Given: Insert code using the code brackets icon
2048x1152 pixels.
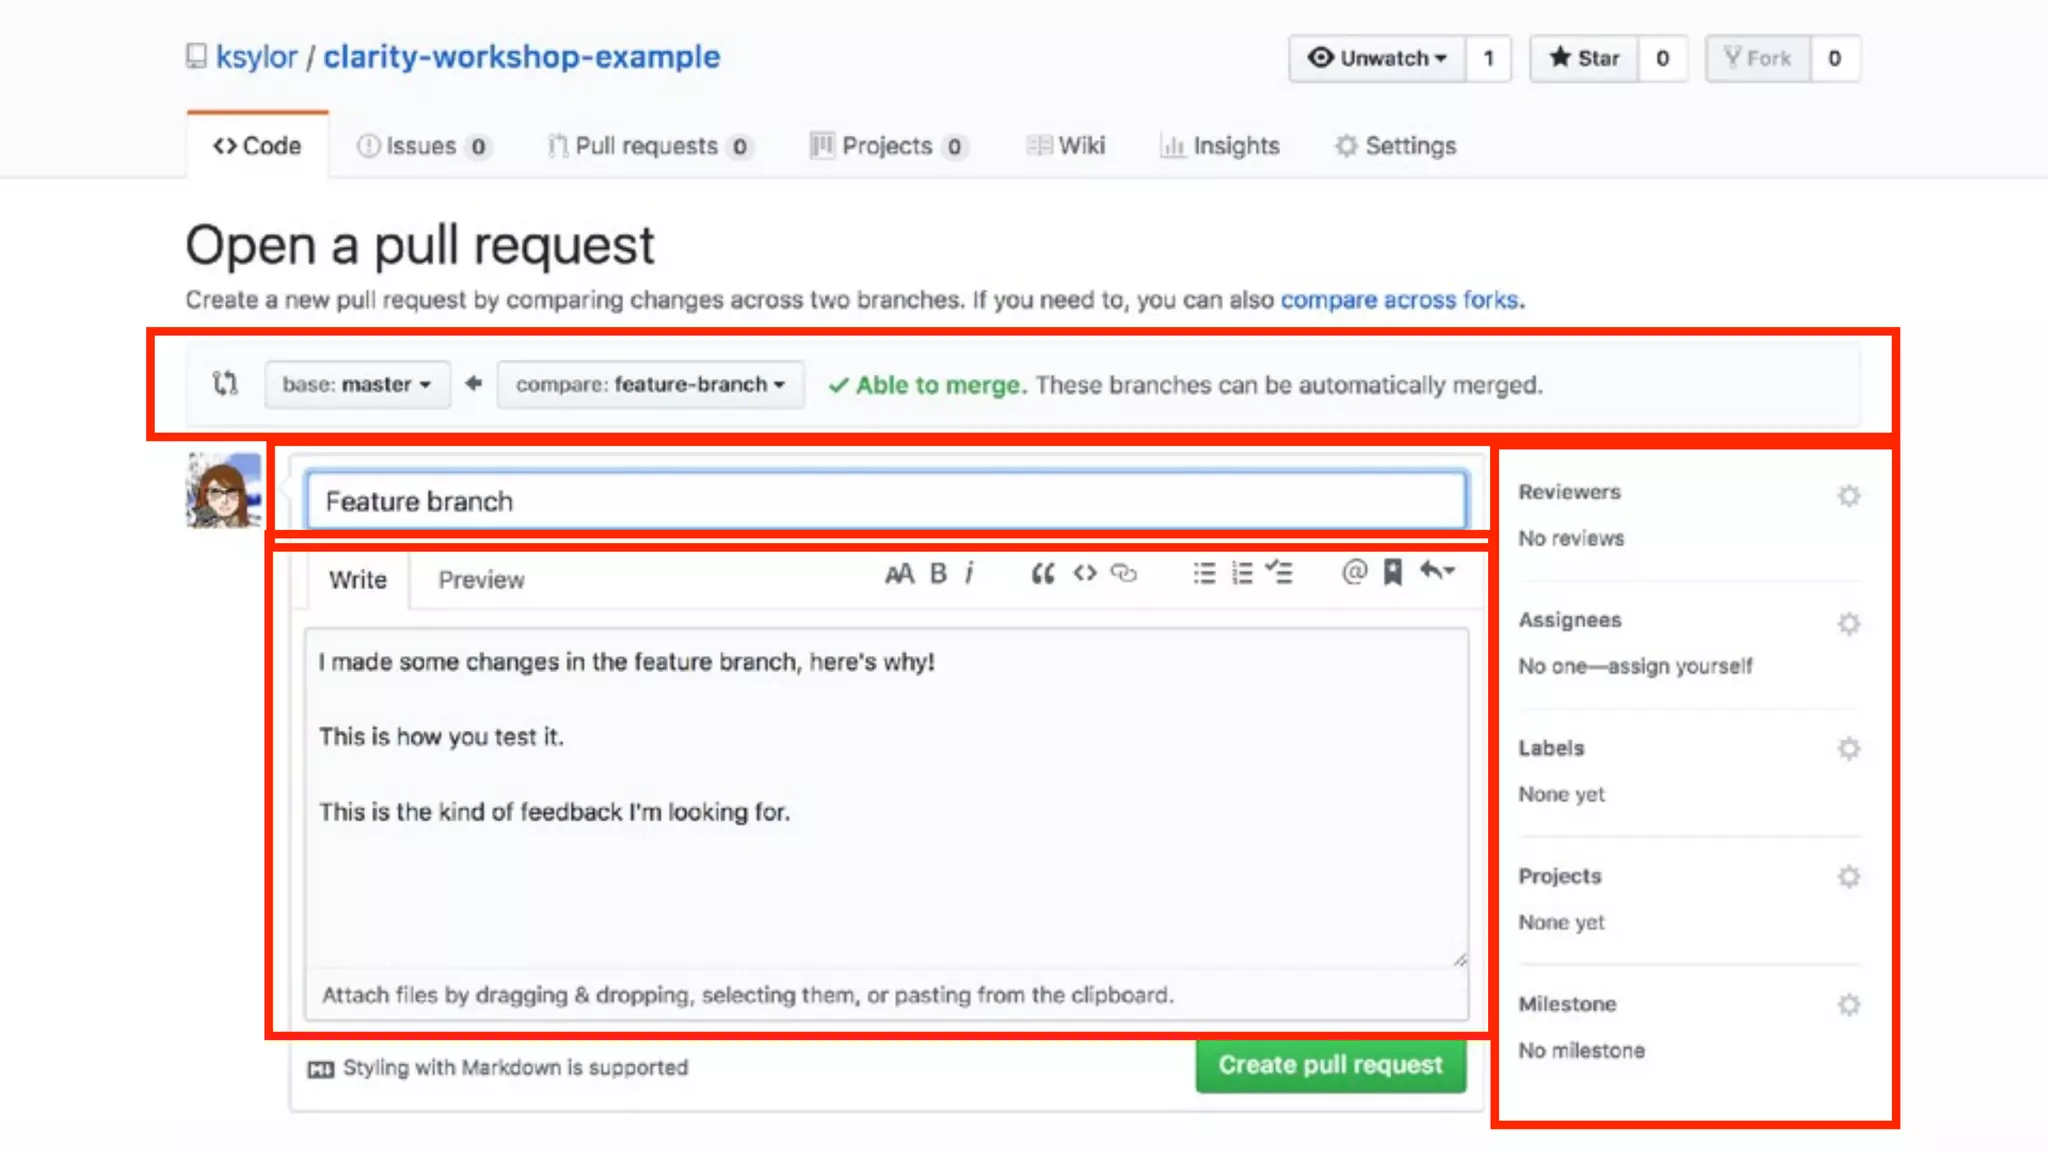Looking at the screenshot, I should (1084, 573).
